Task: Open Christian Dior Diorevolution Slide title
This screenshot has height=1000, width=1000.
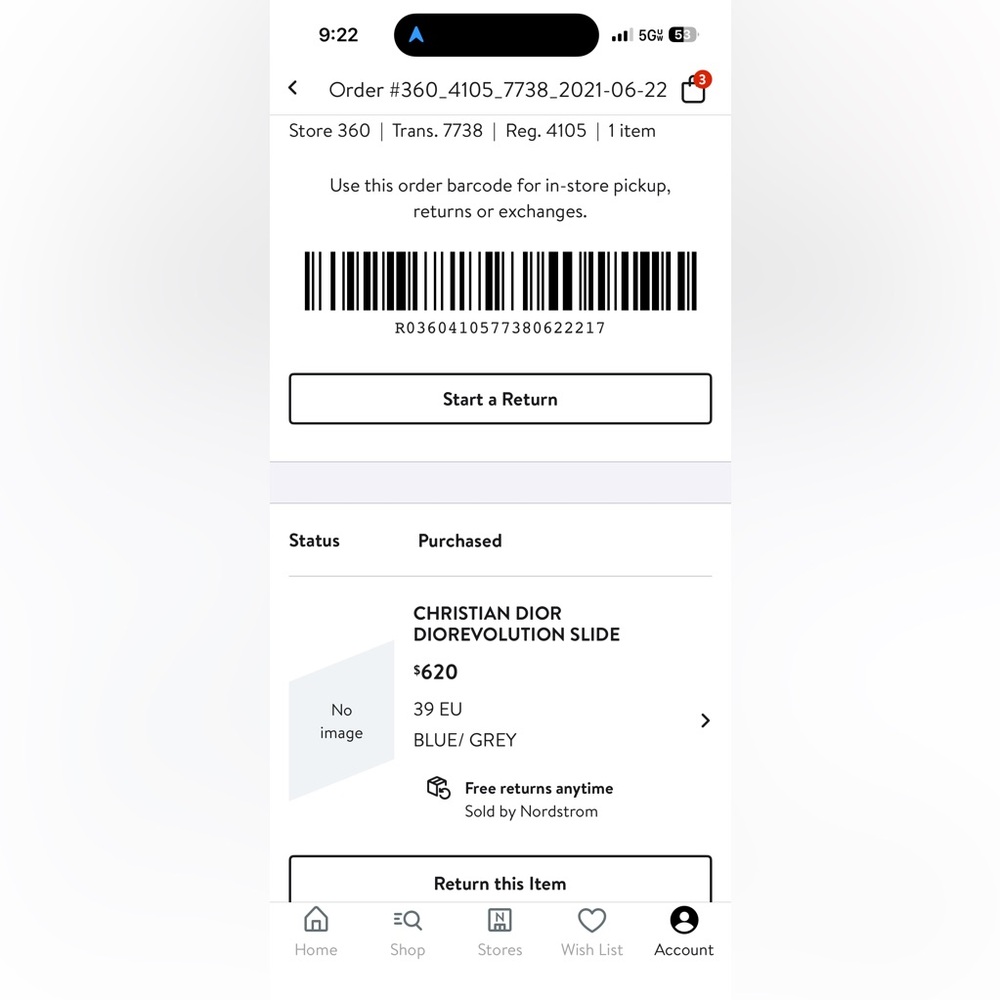Action: click(516, 623)
